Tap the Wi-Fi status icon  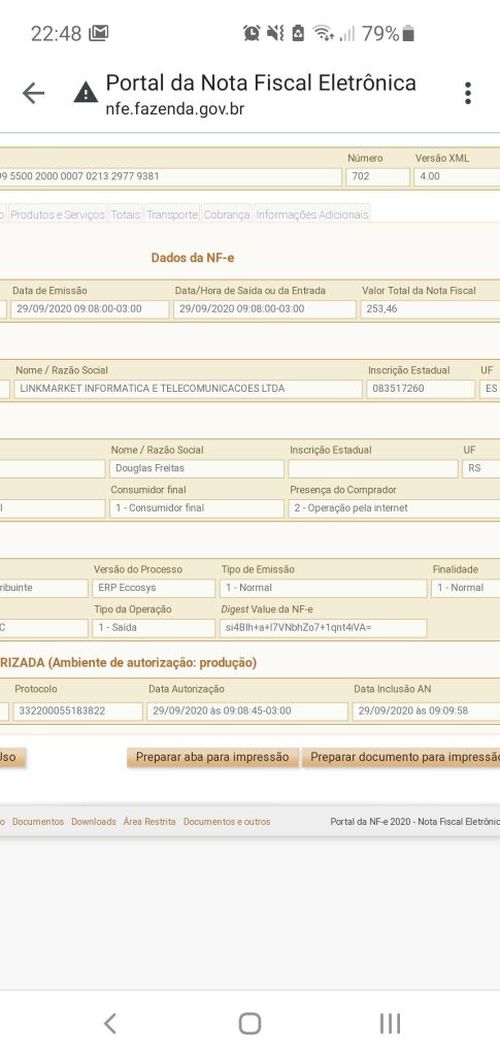pyautogui.click(x=323, y=33)
